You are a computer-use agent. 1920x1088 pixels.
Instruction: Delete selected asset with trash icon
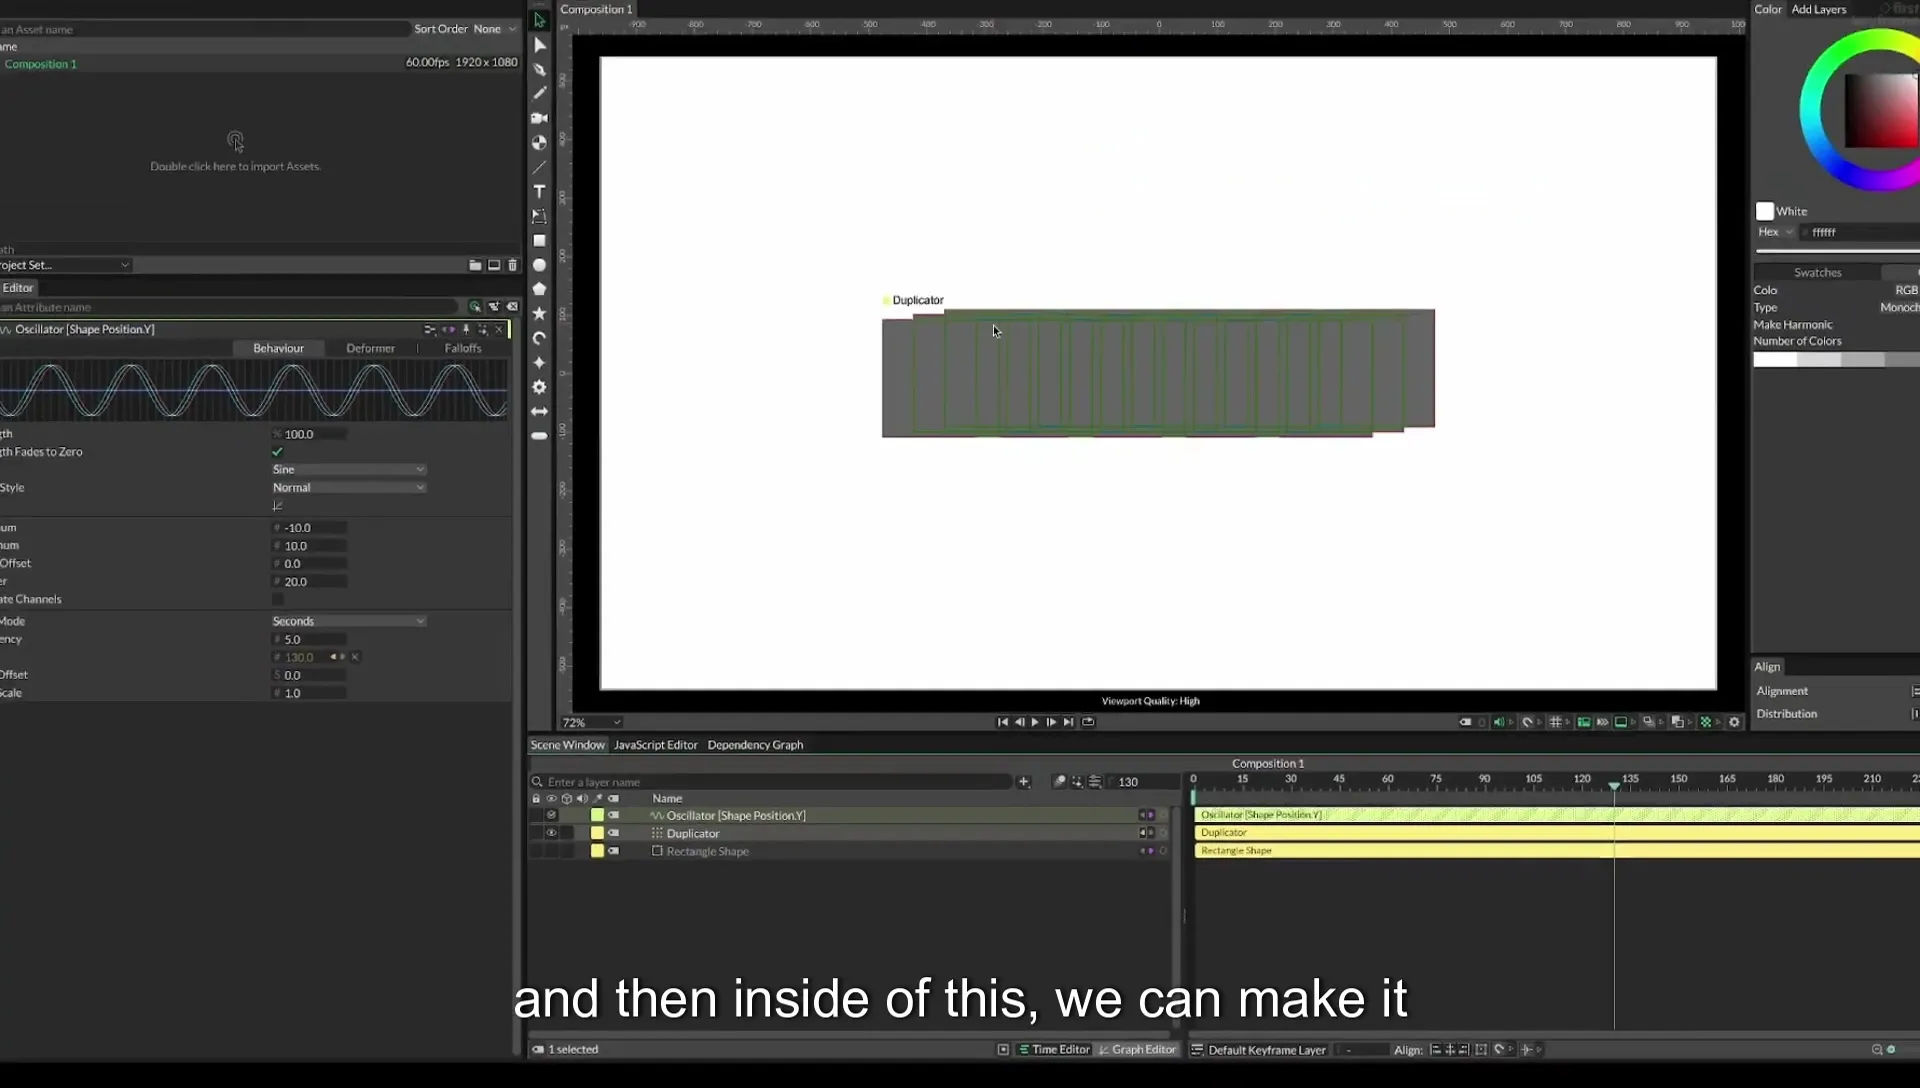coord(513,265)
